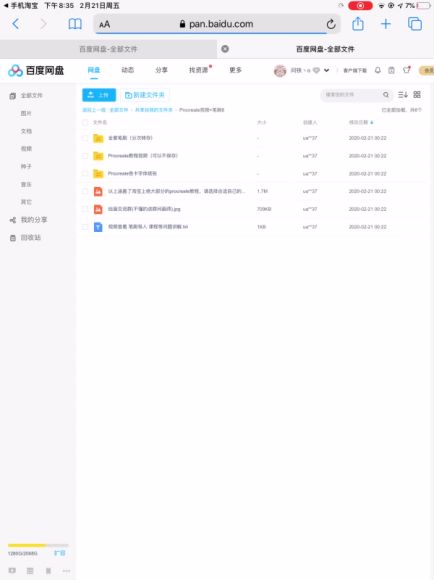
Task: Click the search magnifier icon
Action: [x=386, y=95]
